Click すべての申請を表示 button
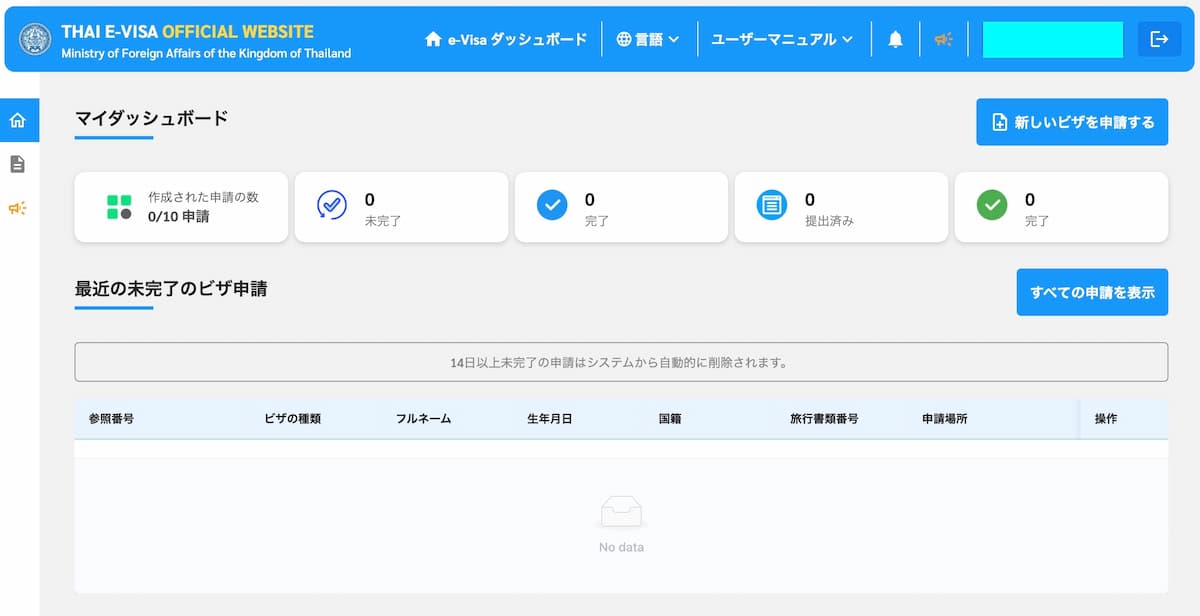Screen dimensions: 1200x616 pos(1092,292)
